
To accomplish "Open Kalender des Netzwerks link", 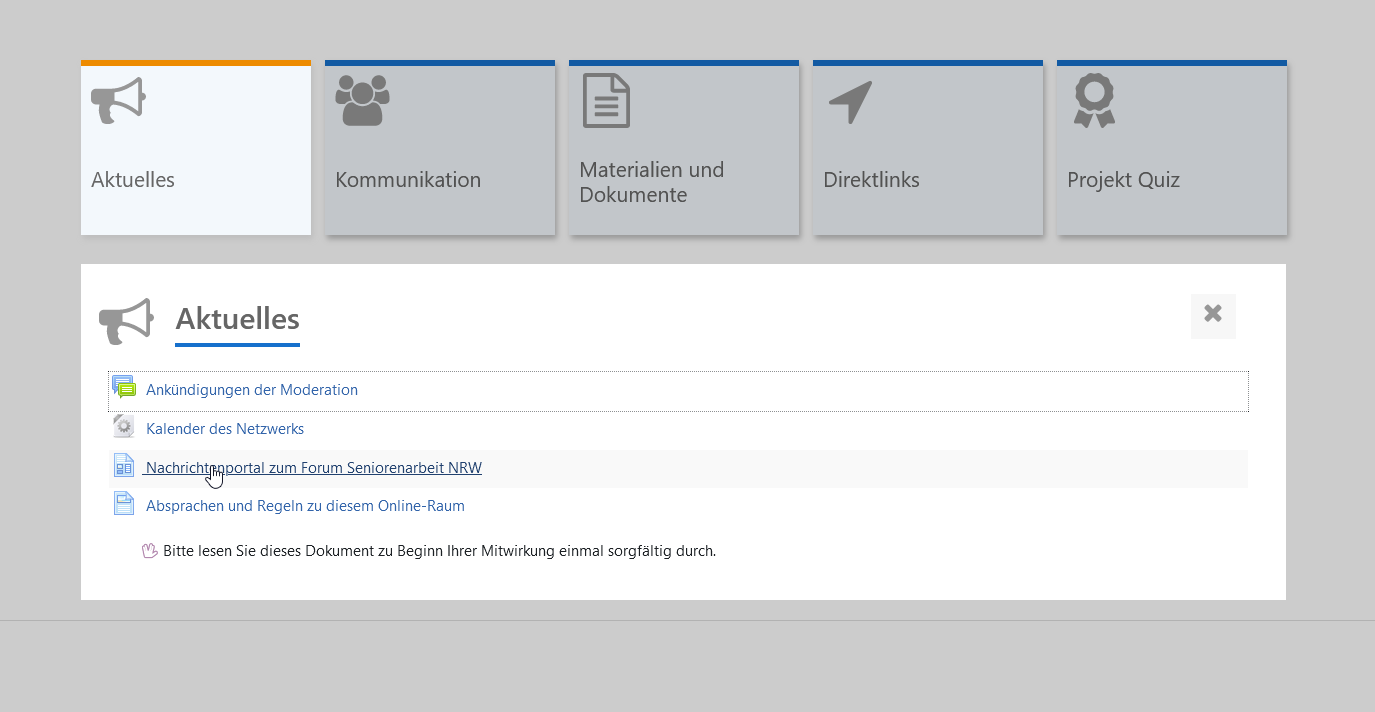I will click(x=225, y=429).
